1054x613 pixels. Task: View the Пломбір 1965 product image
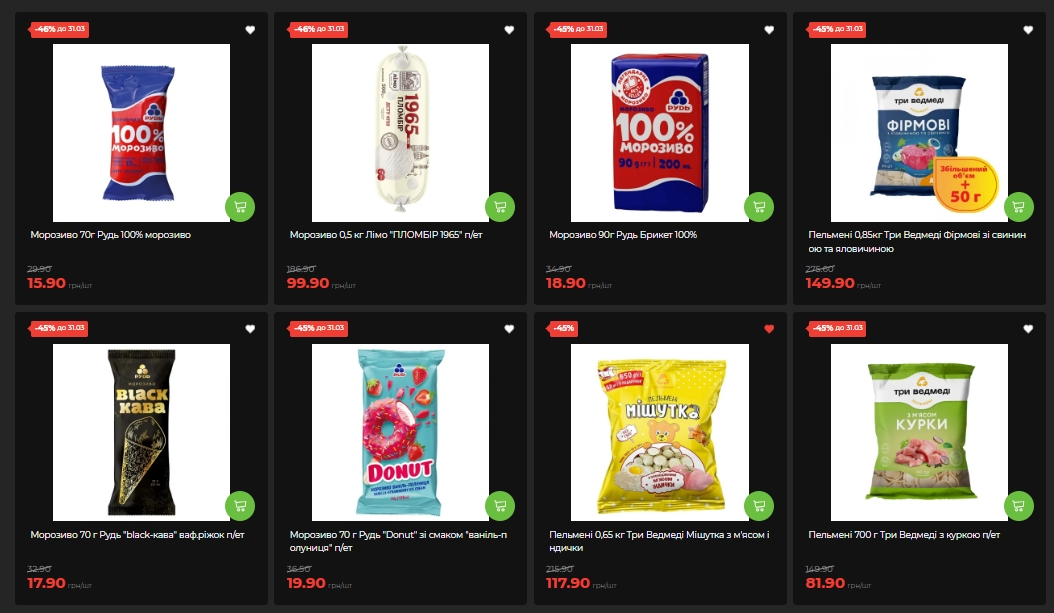(400, 133)
